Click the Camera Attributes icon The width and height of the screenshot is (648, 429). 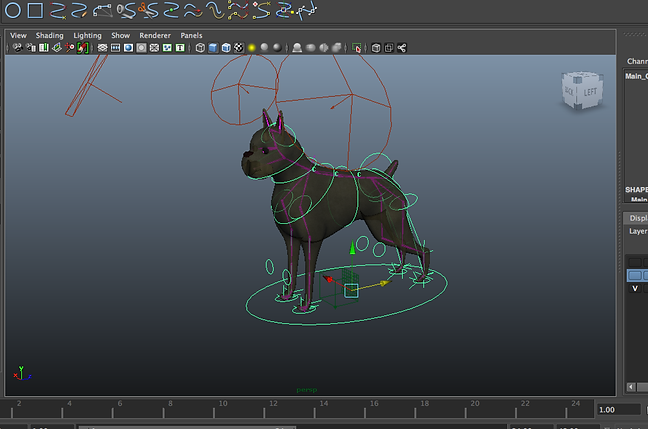coord(31,48)
